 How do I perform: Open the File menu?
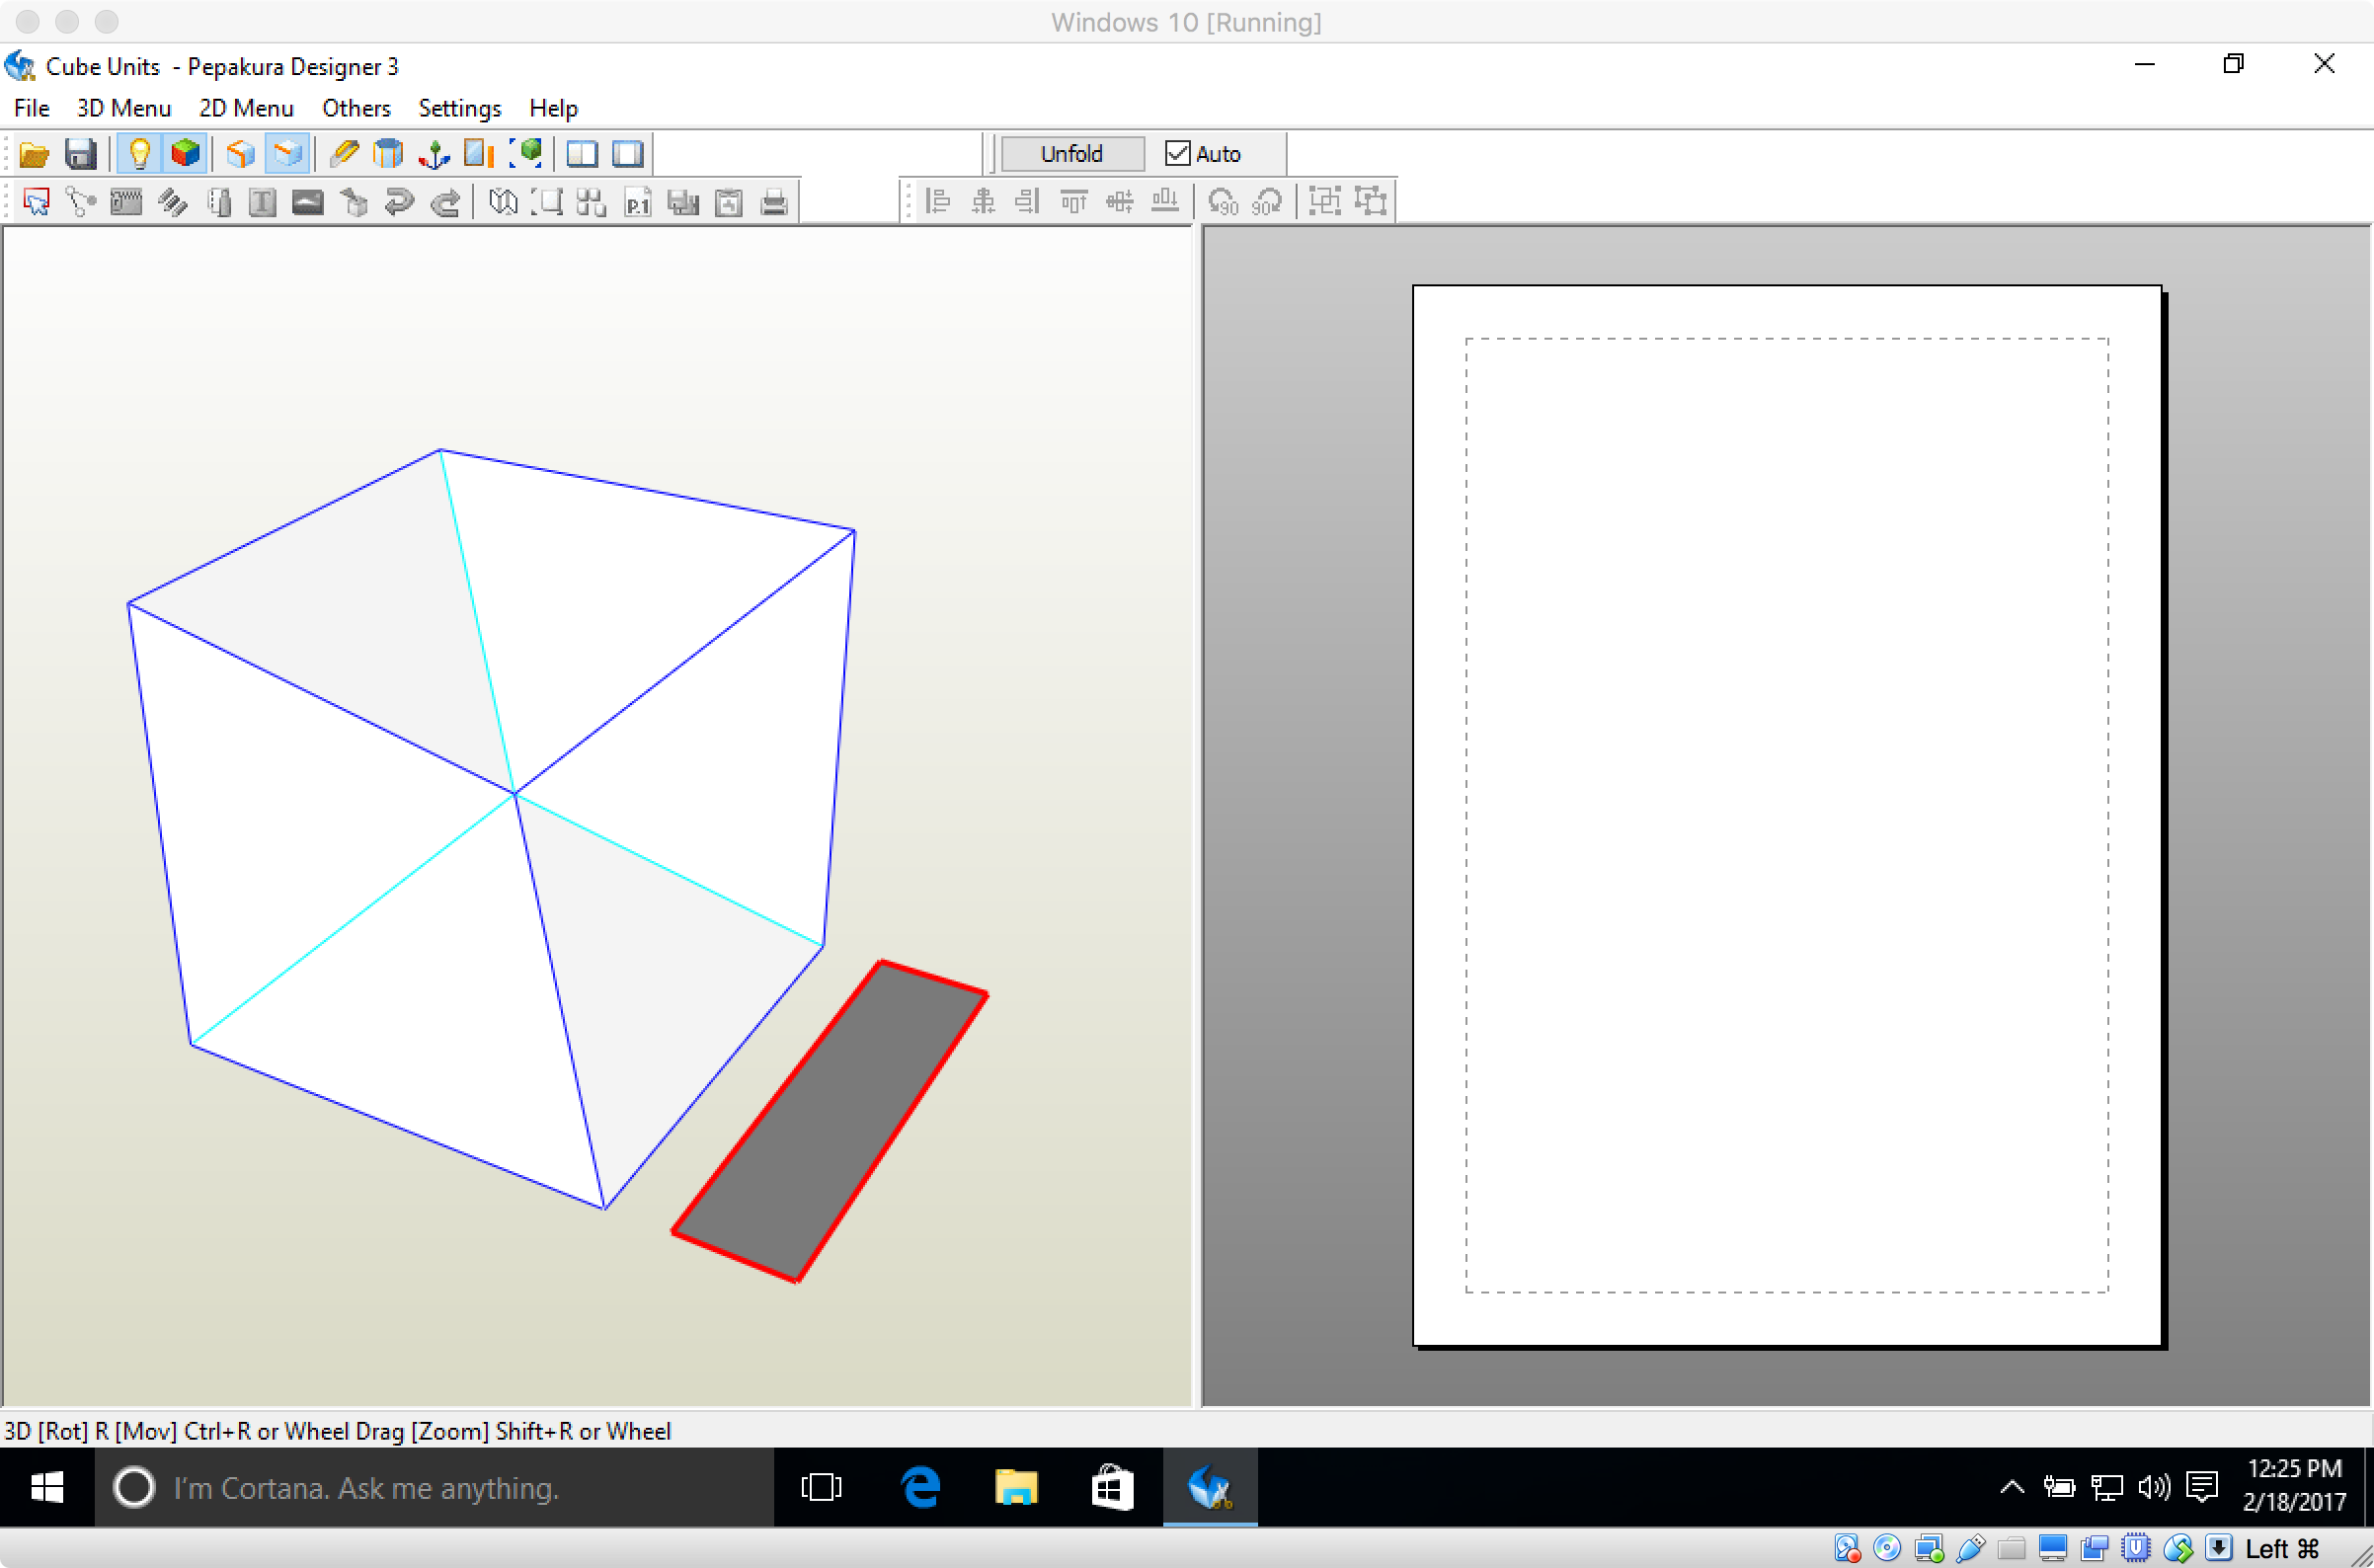coord(32,108)
